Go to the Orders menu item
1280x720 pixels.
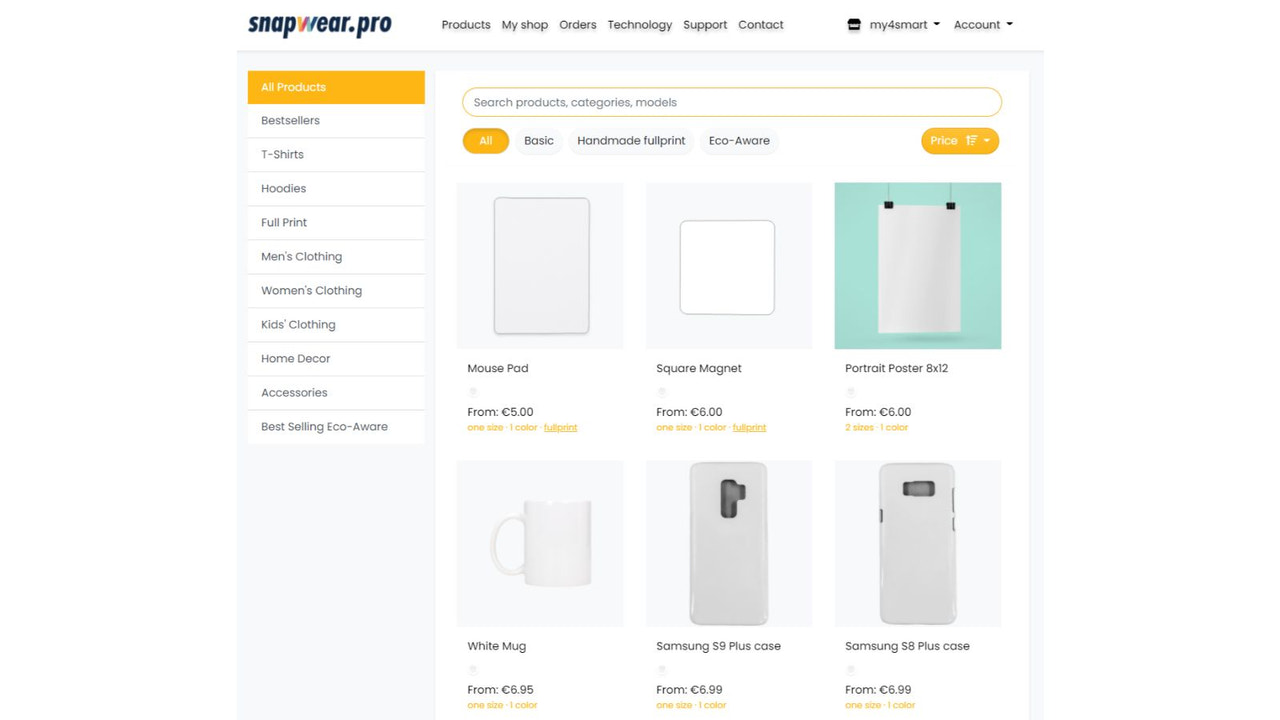[x=578, y=24]
